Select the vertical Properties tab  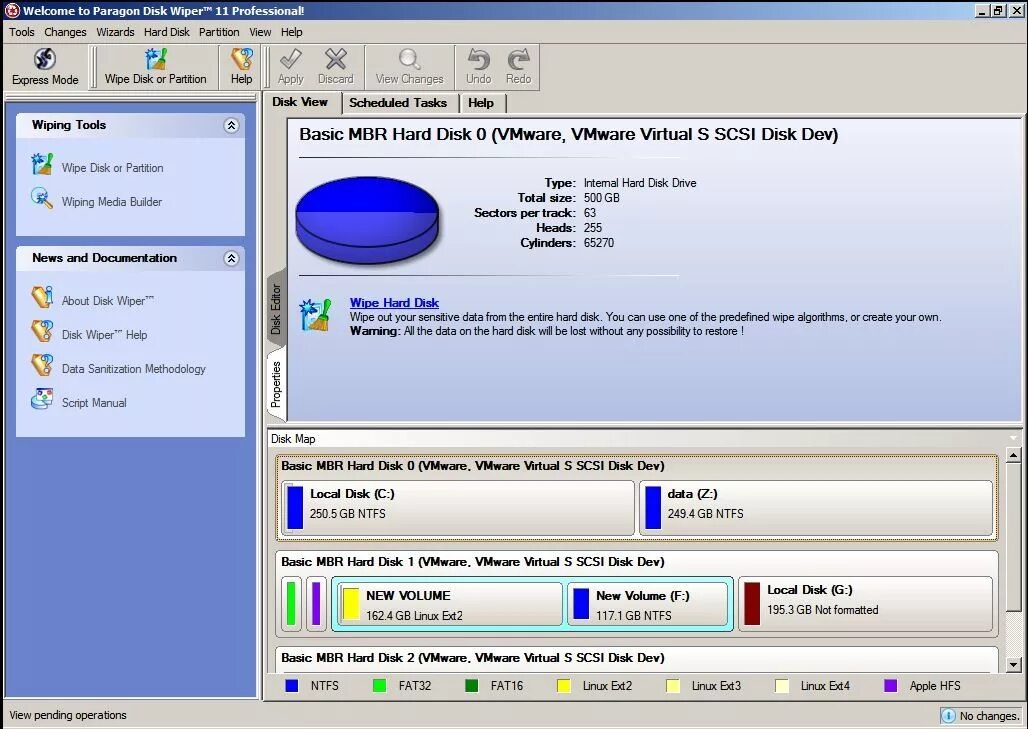[x=276, y=385]
